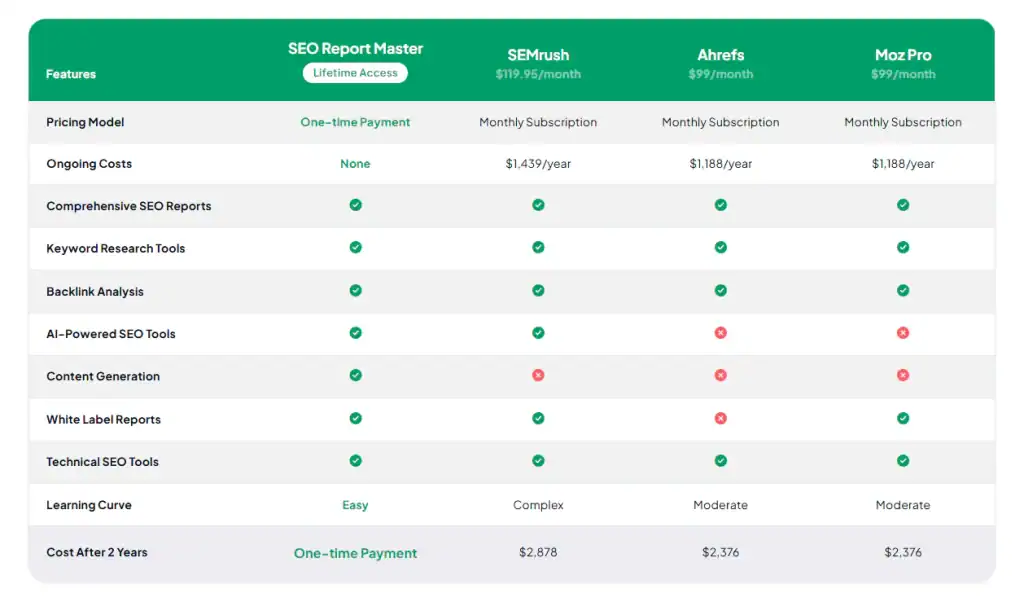Select the checkmark under SEMrush for Keyword Research Tools
The height and width of the screenshot is (602, 1024).
538,248
